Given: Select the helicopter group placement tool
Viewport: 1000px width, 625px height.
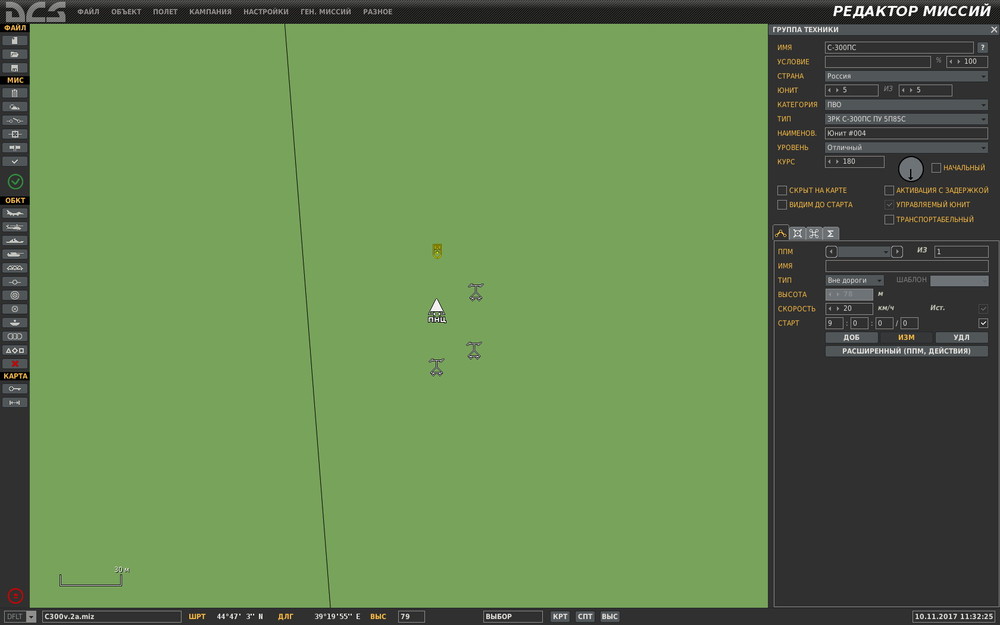Looking at the screenshot, I should (15, 227).
